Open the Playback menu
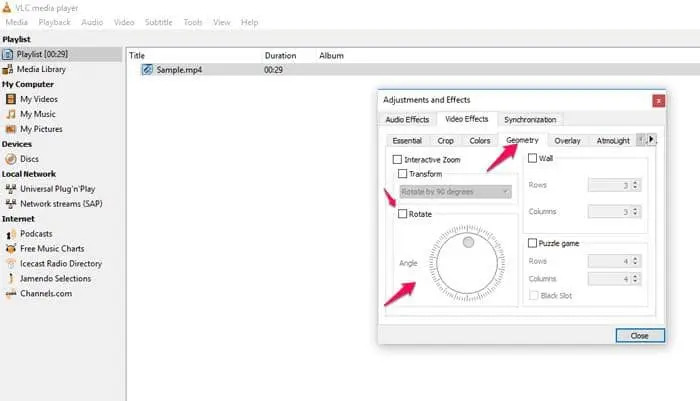Screen dimensions: 700x401 pos(54,22)
